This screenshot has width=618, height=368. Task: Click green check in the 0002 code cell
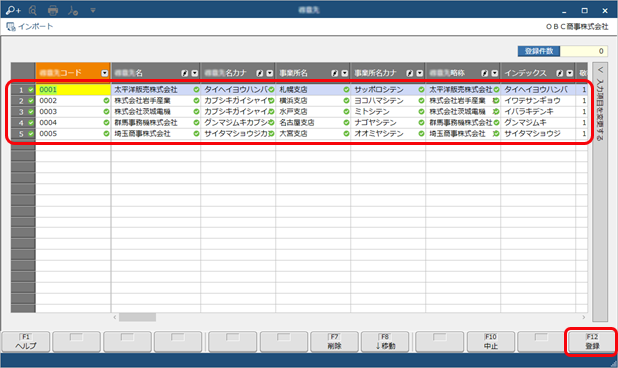click(106, 101)
